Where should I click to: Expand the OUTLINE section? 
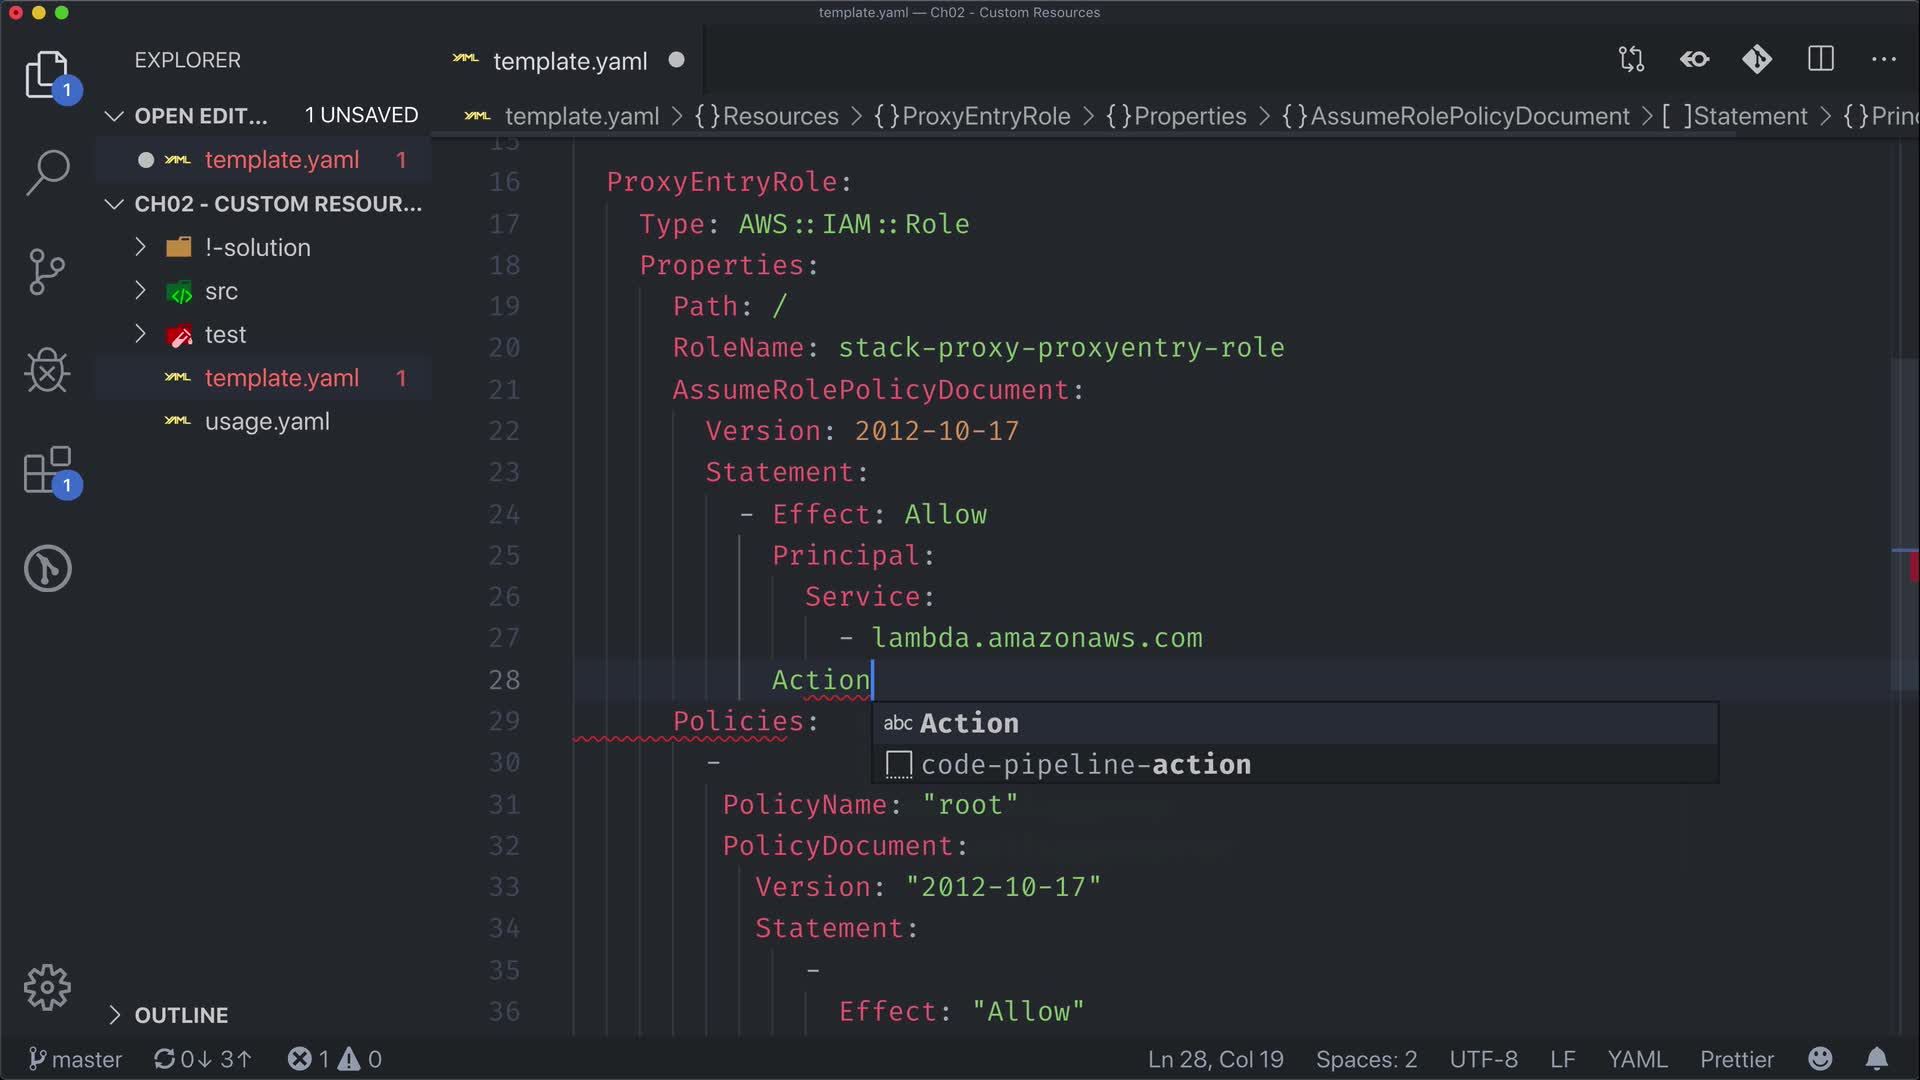pos(181,1015)
